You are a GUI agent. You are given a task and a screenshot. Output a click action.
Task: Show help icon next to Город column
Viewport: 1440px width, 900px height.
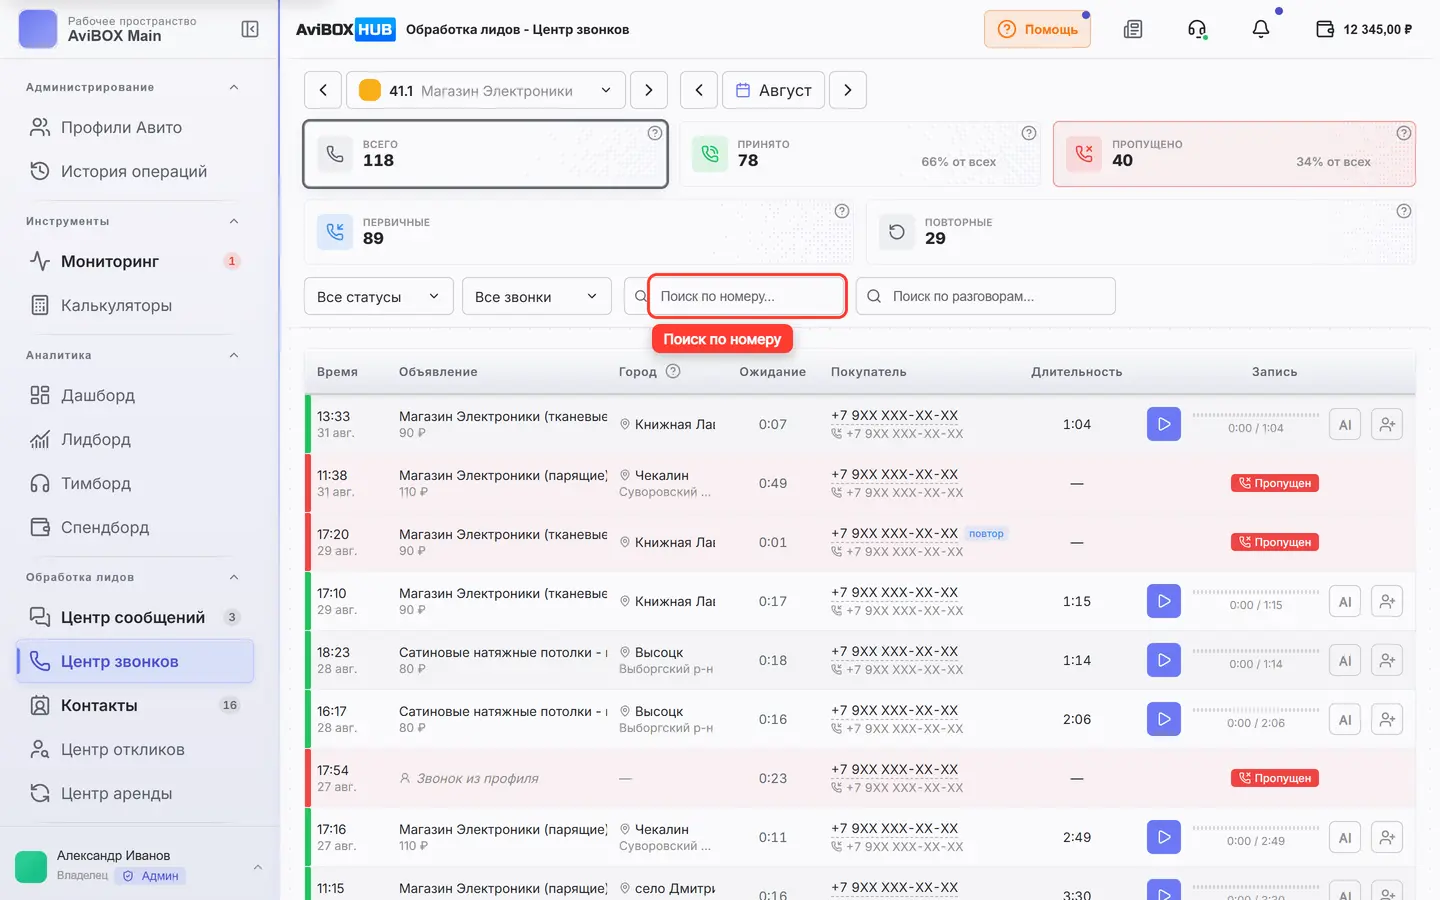pyautogui.click(x=673, y=371)
